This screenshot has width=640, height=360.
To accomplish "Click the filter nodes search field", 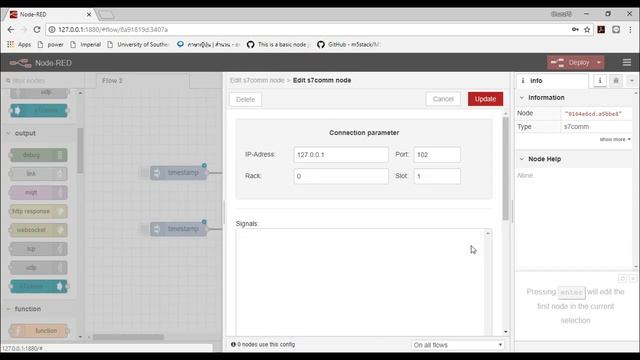I will pos(43,80).
